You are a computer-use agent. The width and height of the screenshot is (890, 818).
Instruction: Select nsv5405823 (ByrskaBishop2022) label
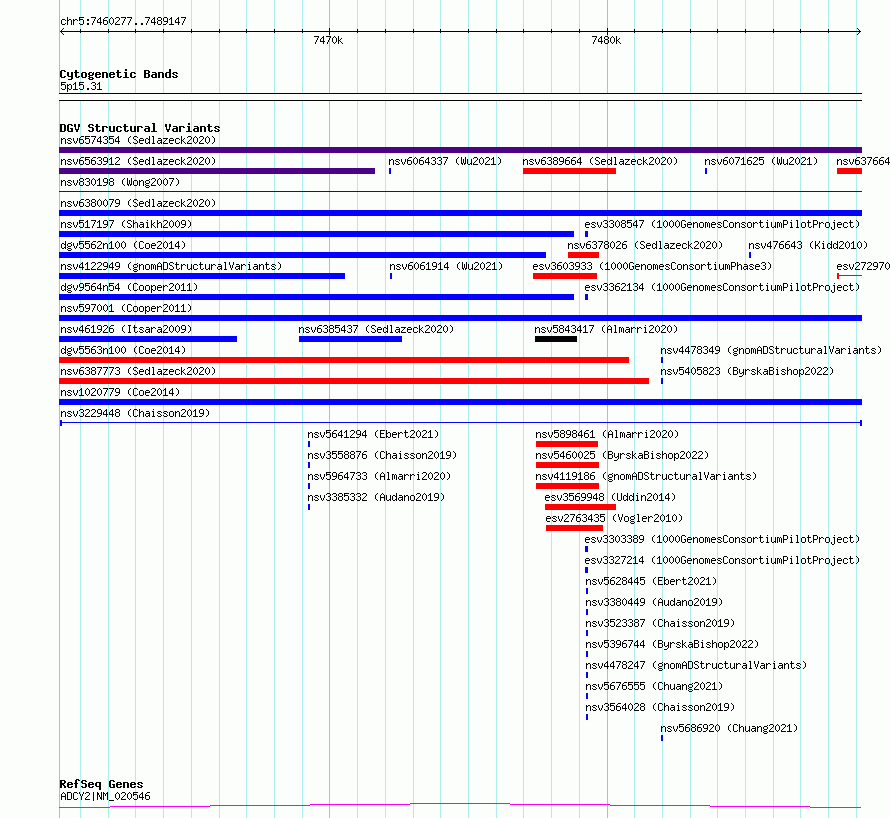746,371
